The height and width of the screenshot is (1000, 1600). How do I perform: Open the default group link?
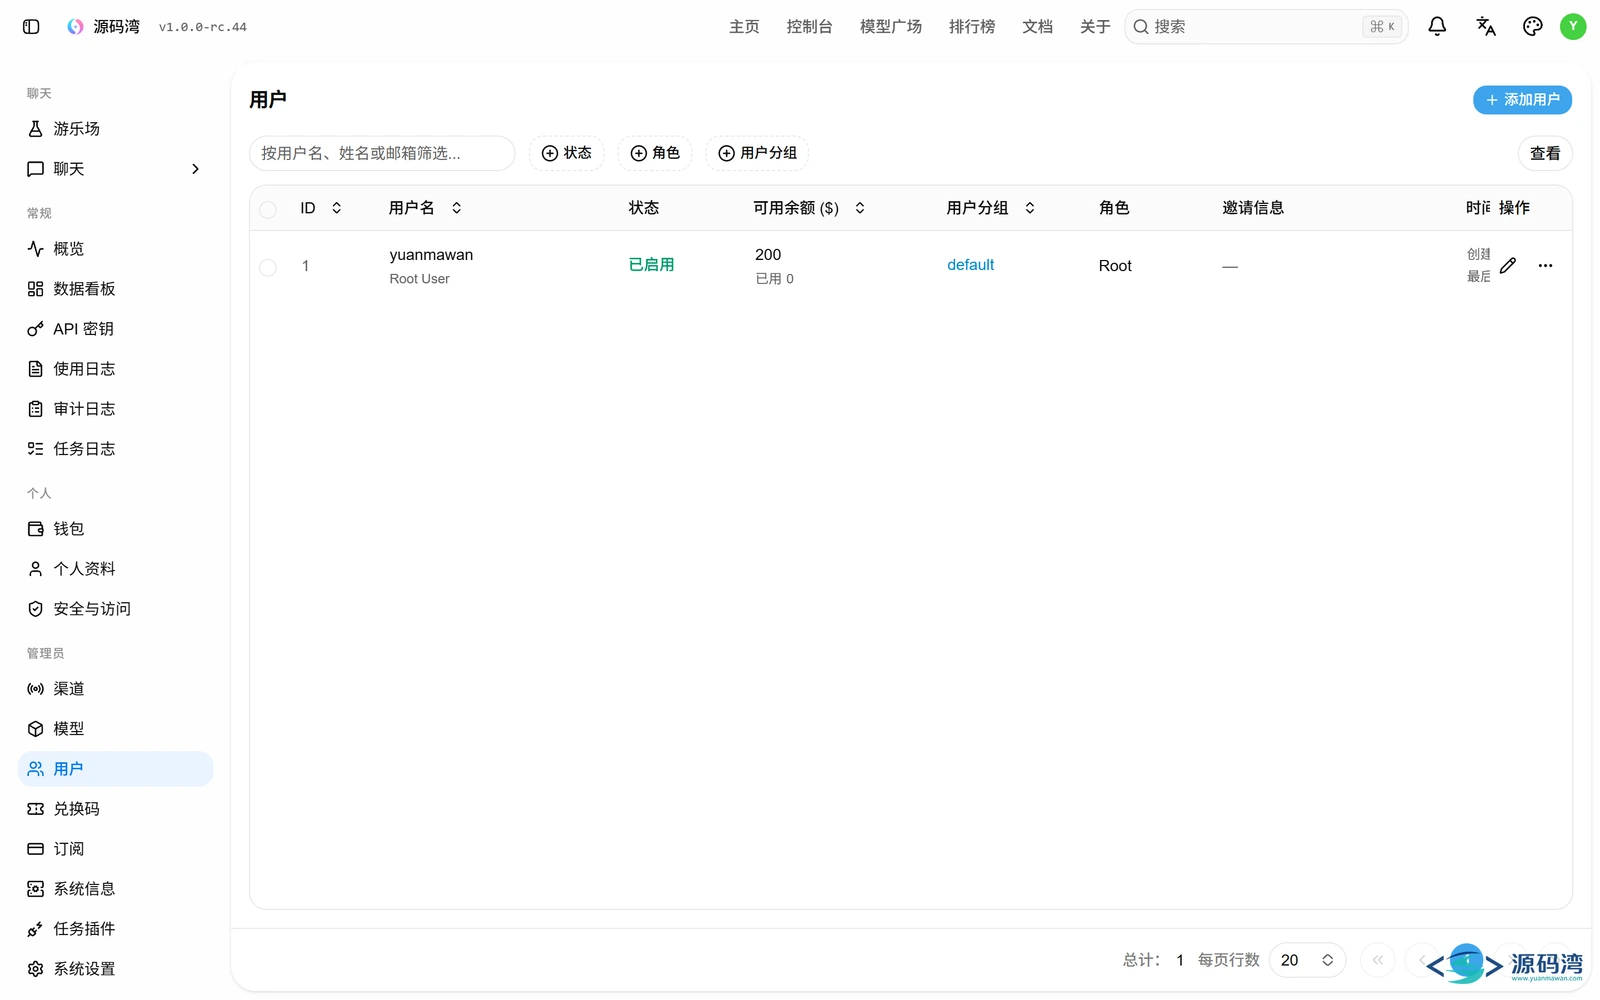pyautogui.click(x=970, y=265)
